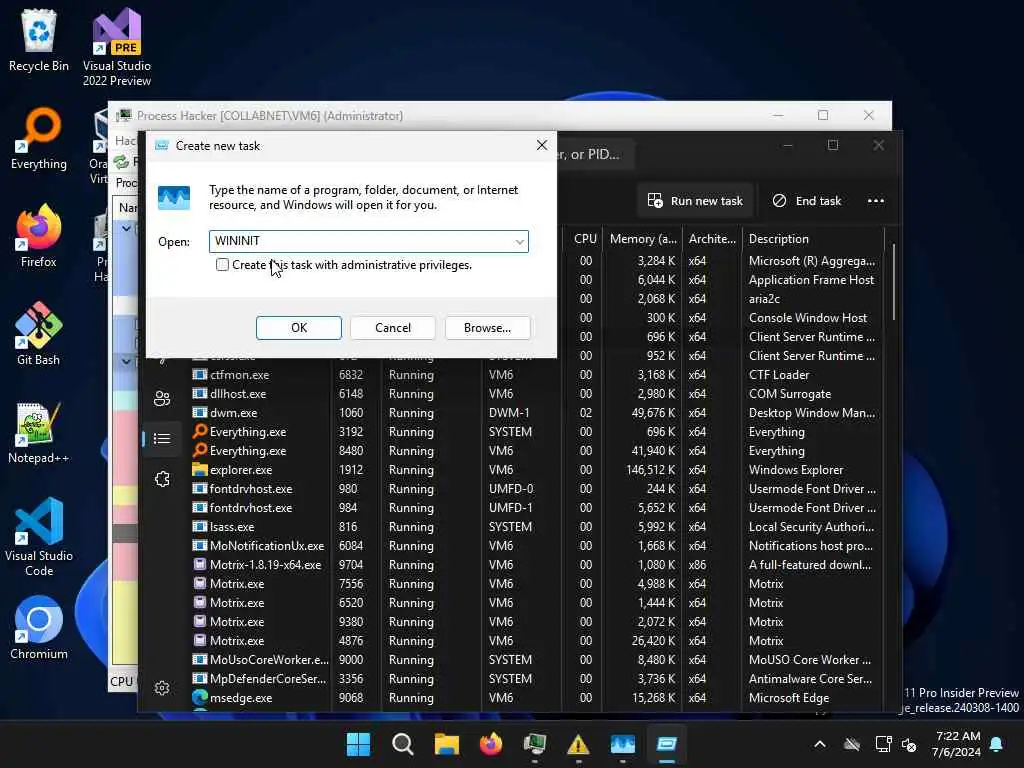This screenshot has width=1024, height=768.
Task: Select dwm.exe process row
Action: coord(536,413)
